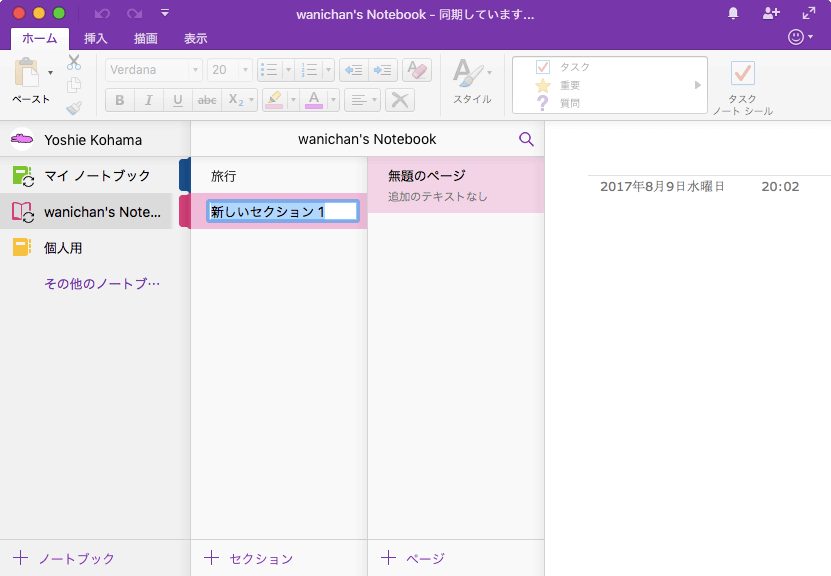Add a new section with + セクション
Image resolution: width=831 pixels, height=576 pixels.
coord(248,558)
